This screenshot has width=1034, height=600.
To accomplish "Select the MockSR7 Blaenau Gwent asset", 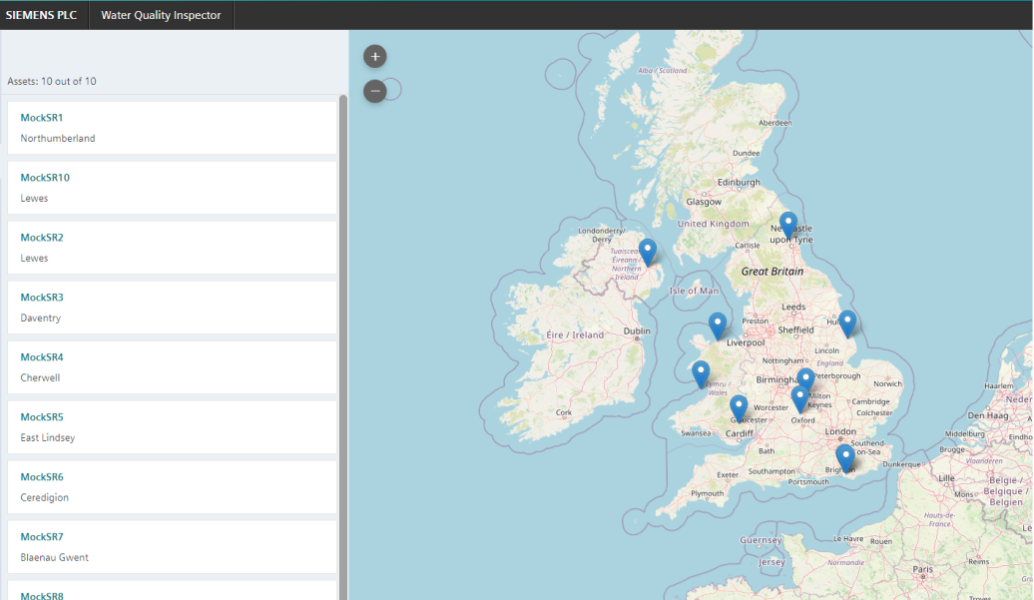I will (x=172, y=547).
